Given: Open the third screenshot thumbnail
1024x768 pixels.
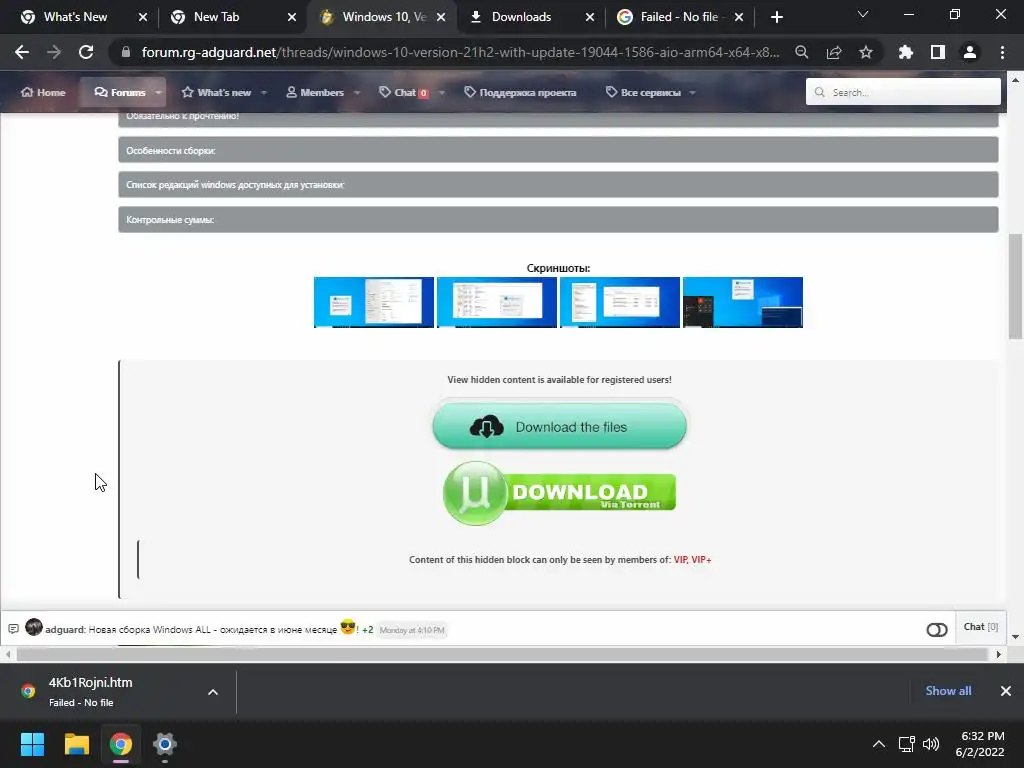Looking at the screenshot, I should pos(620,302).
